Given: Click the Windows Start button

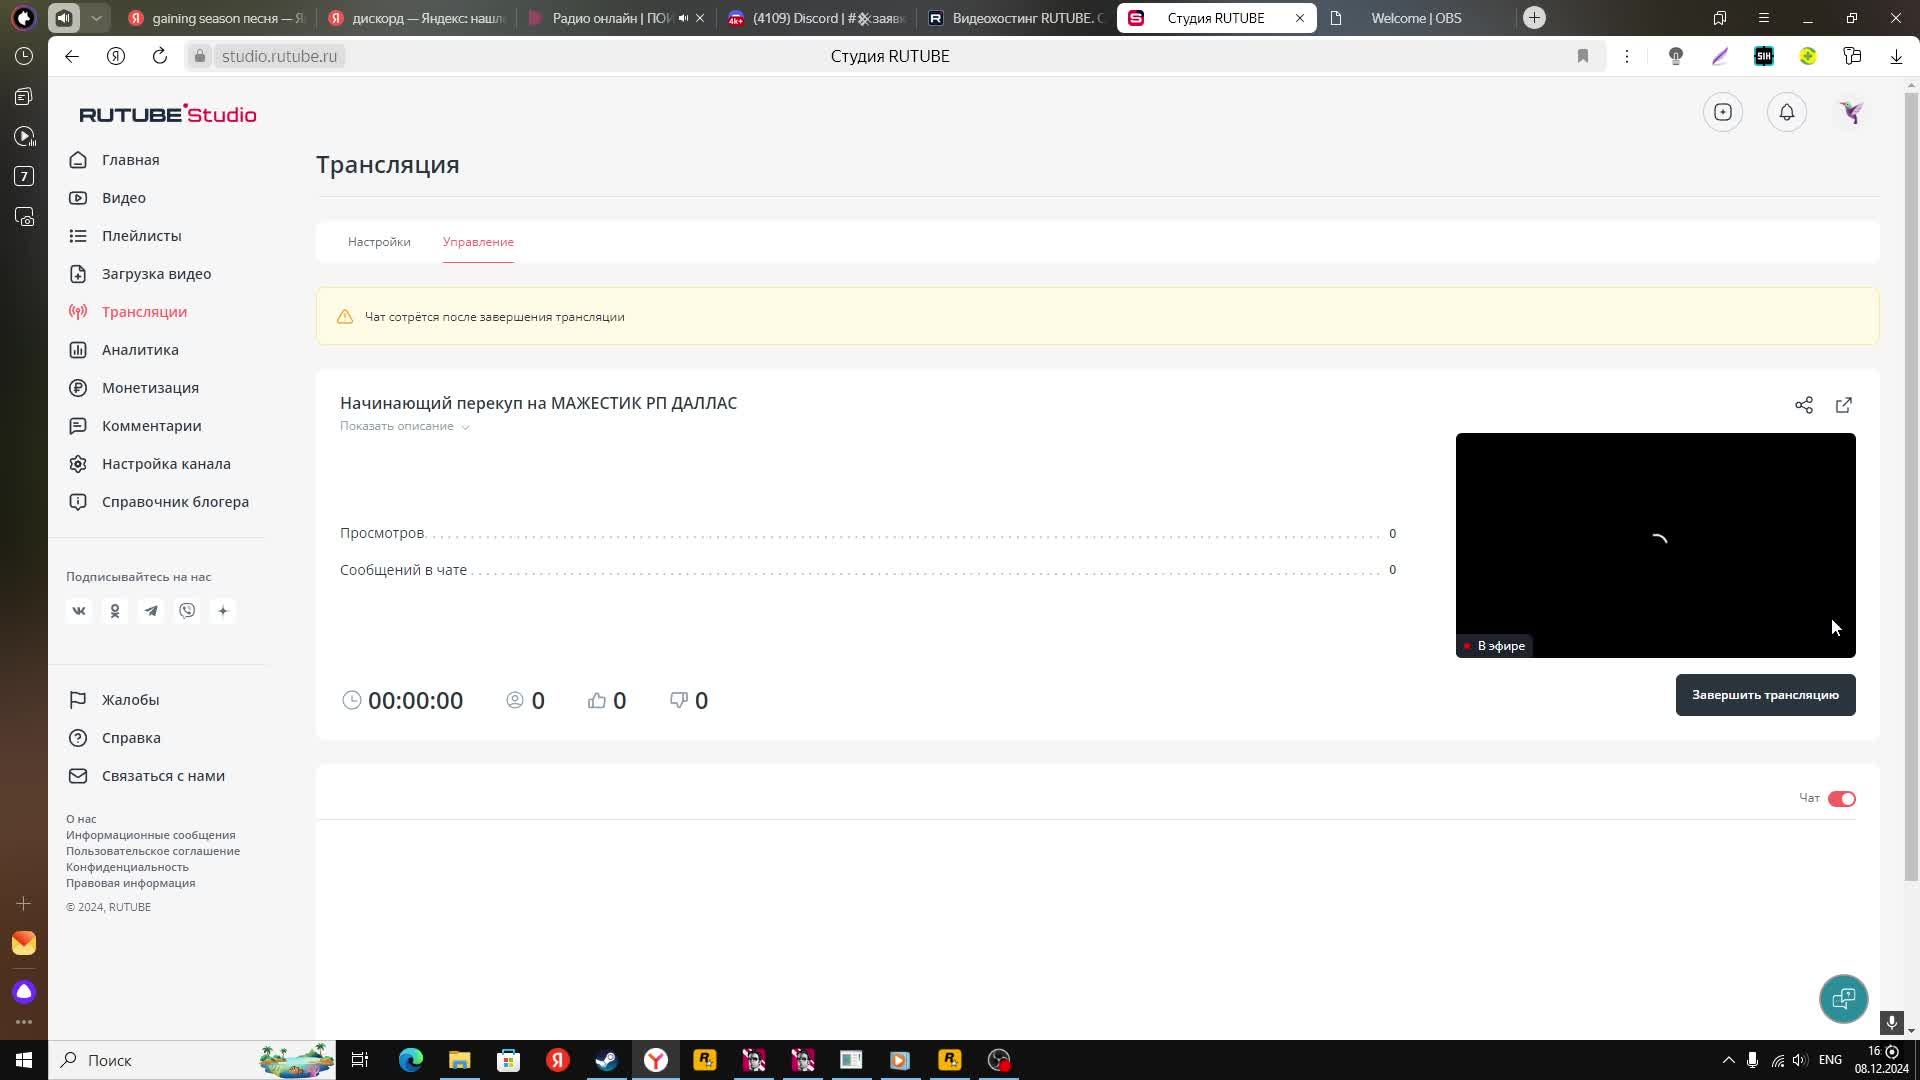Looking at the screenshot, I should pos(24,1060).
